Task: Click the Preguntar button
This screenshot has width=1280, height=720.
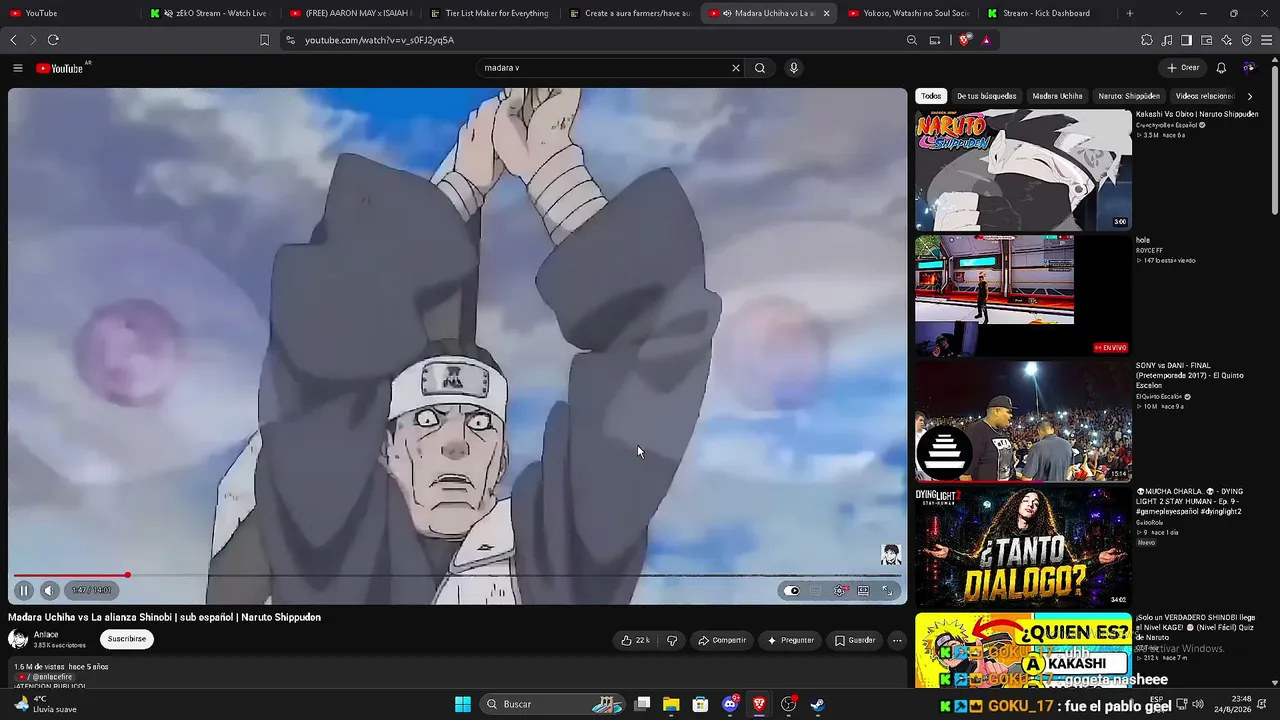Action: [x=790, y=640]
